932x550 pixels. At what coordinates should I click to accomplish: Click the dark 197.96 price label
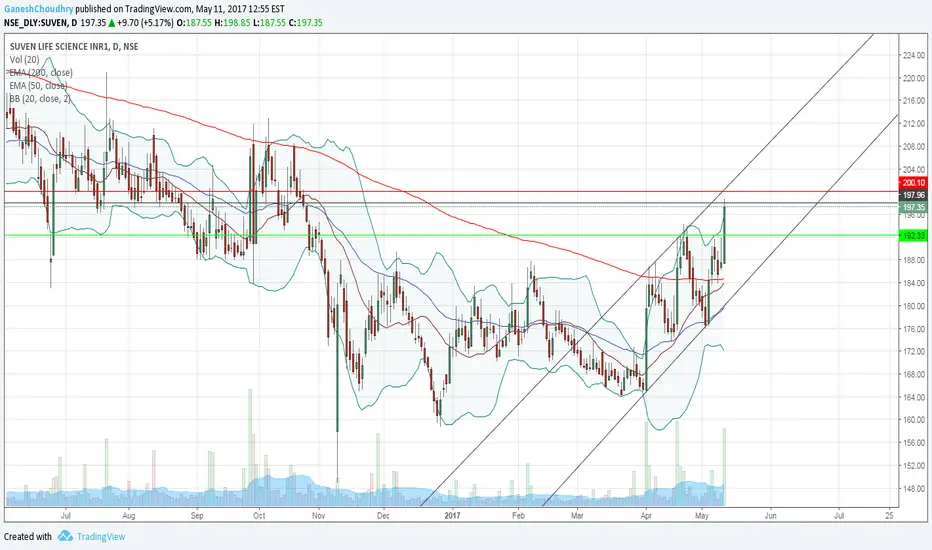click(x=914, y=195)
